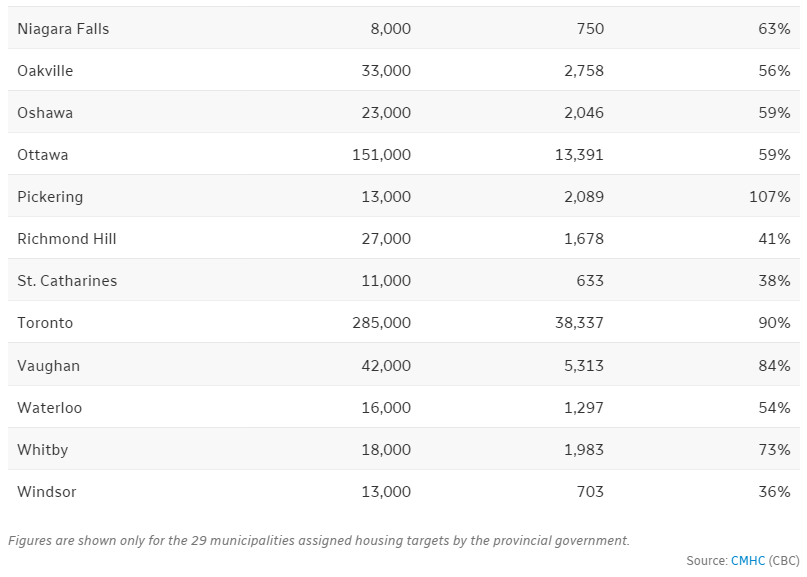Click the Vaughan row label
The height and width of the screenshot is (577, 807).
click(x=48, y=366)
